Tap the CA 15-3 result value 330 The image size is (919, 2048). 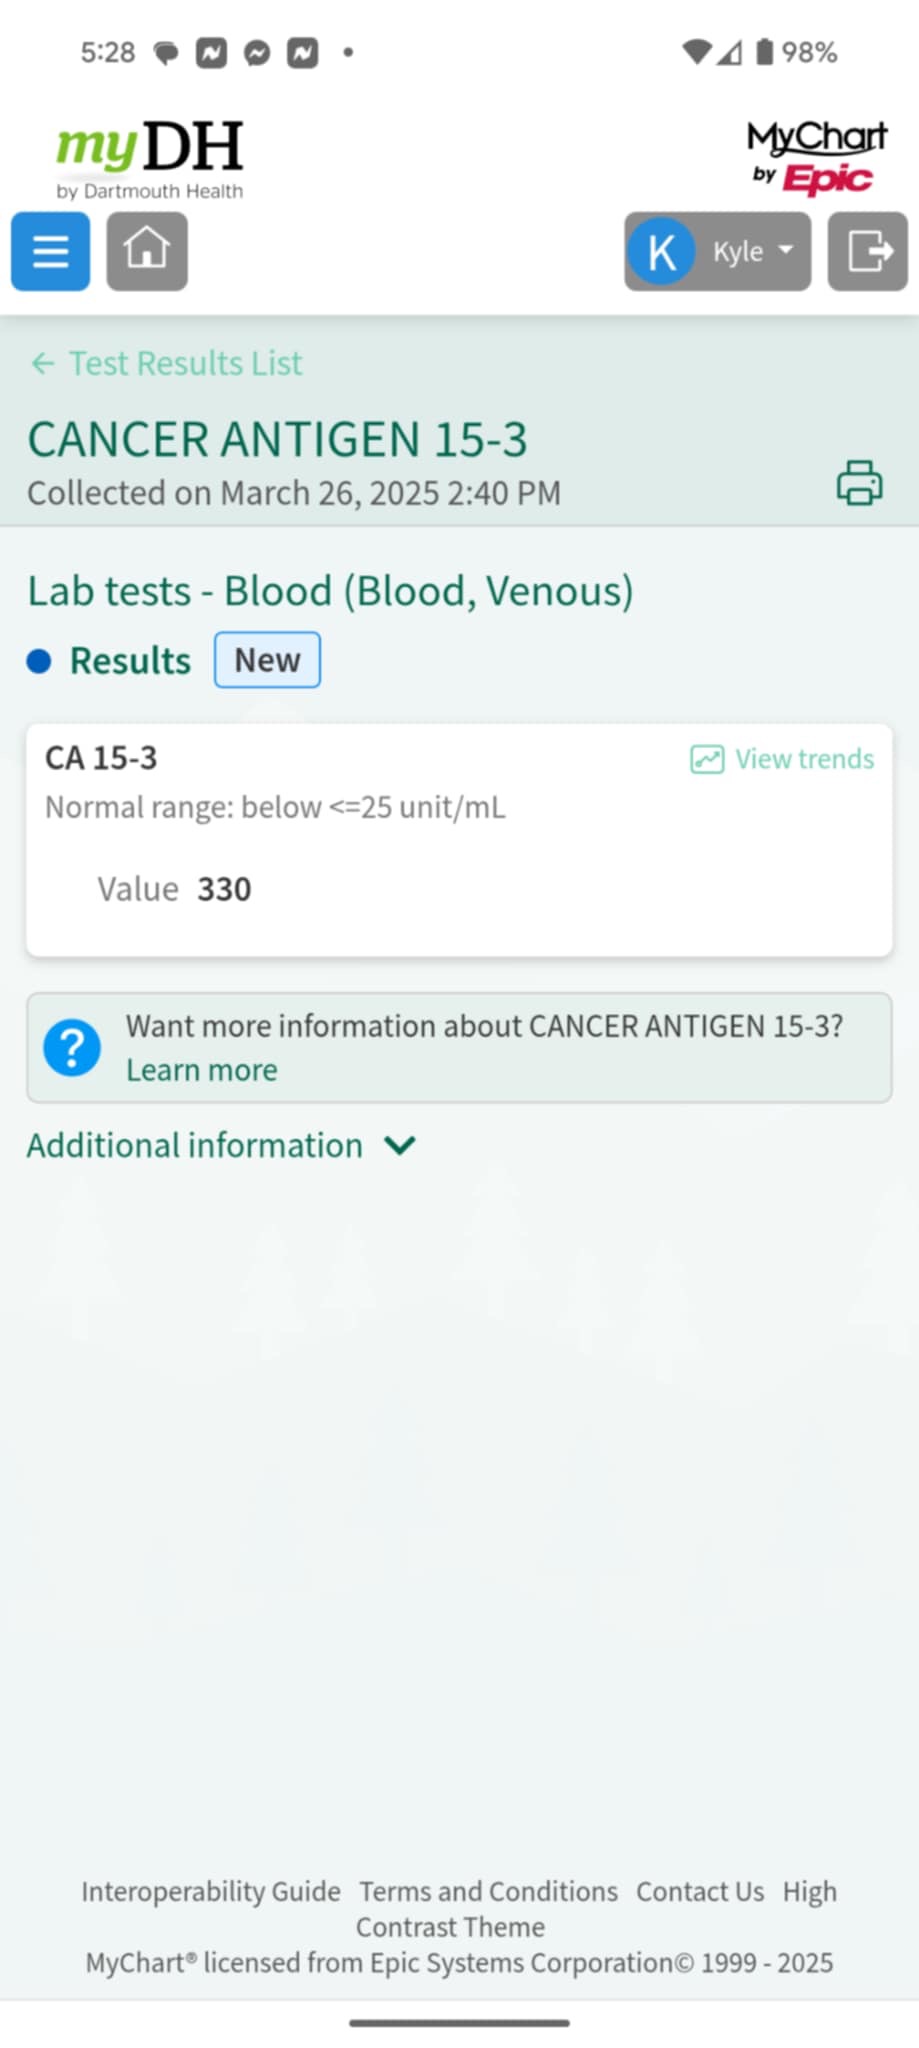(224, 889)
